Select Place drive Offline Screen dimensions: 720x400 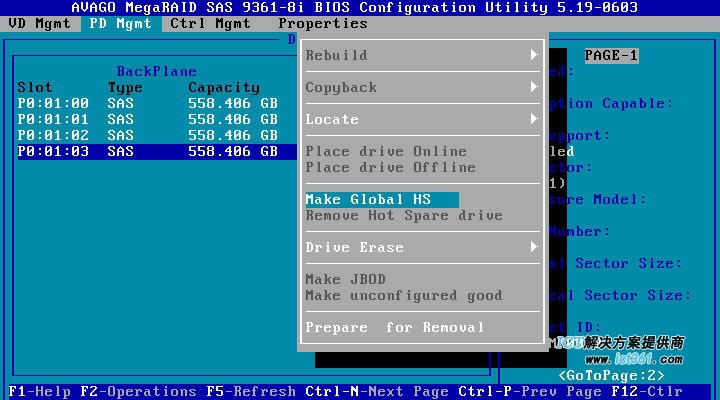pyautogui.click(x=391, y=168)
